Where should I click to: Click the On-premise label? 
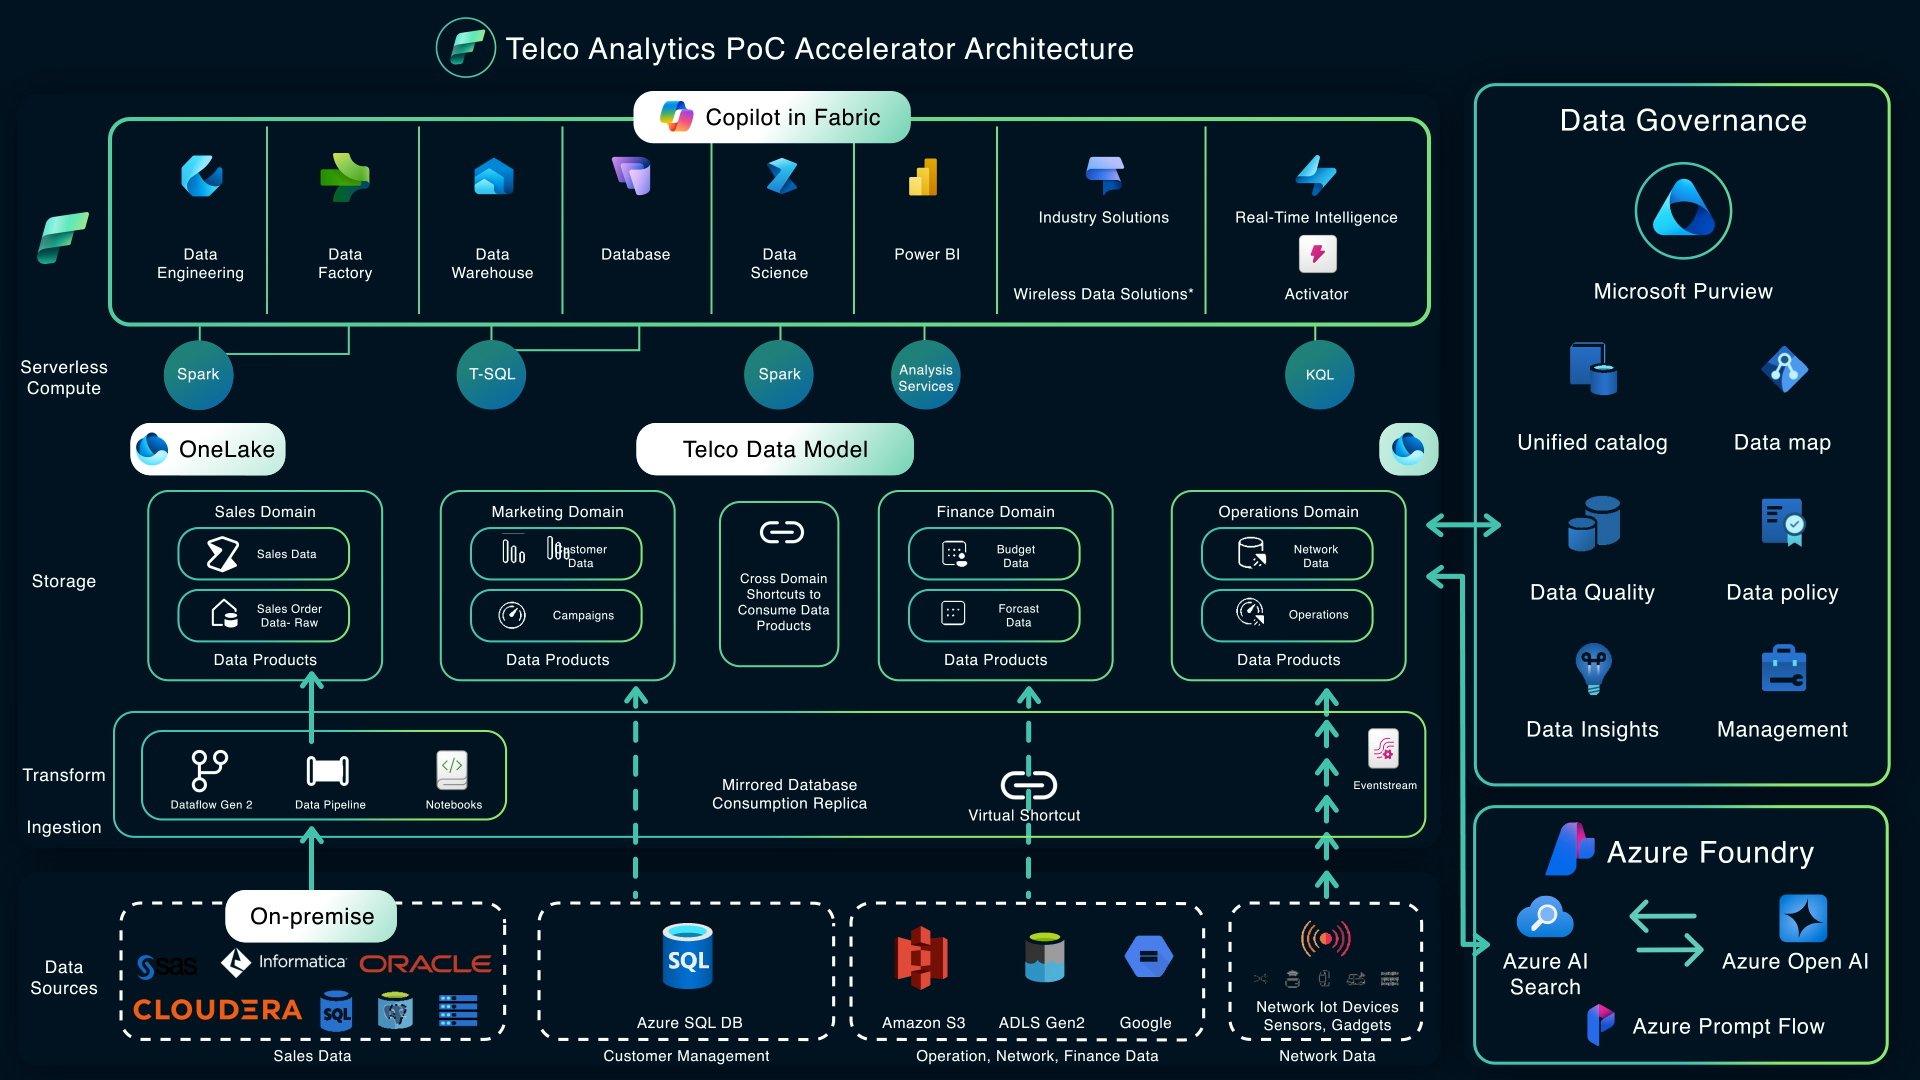pos(311,916)
